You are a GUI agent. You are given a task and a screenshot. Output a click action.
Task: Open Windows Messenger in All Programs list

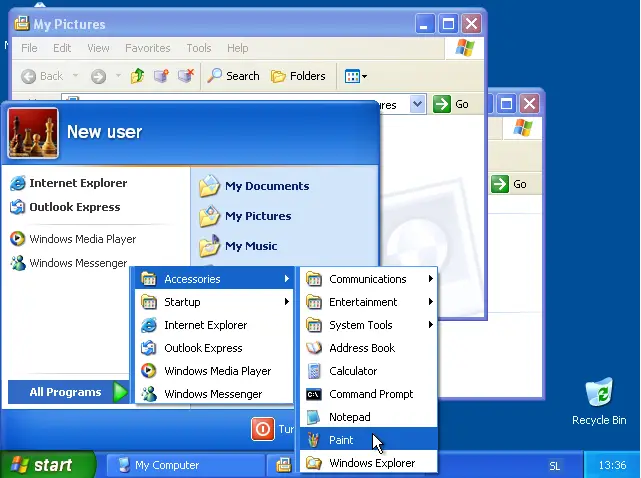point(214,394)
